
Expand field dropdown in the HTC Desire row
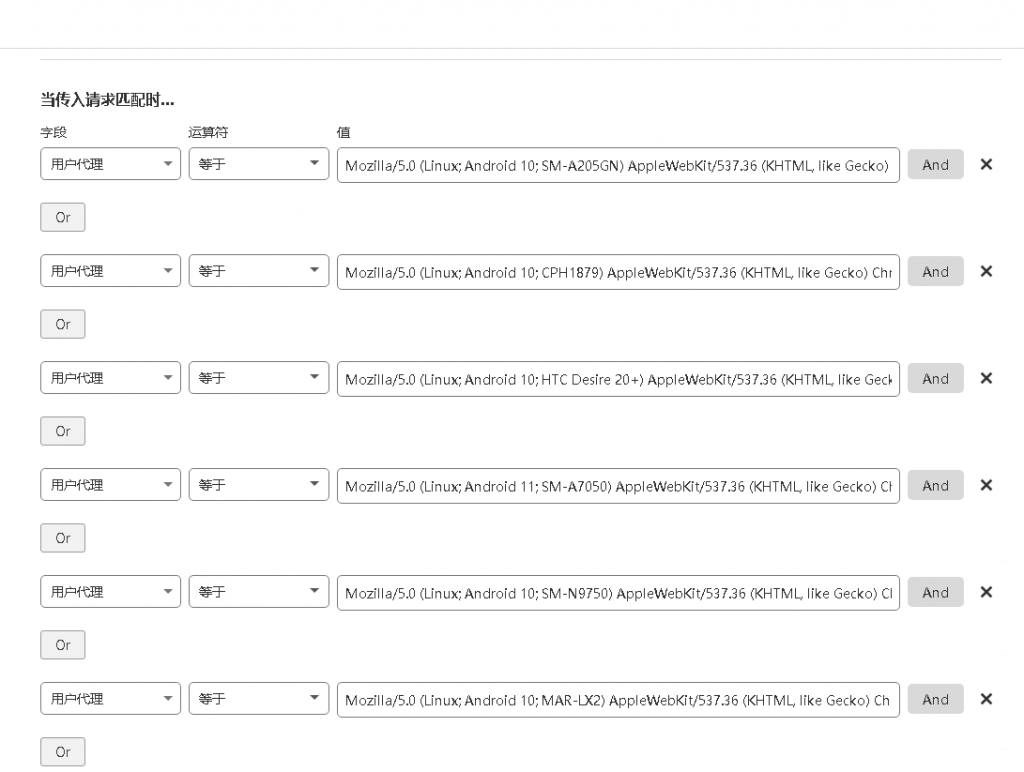click(x=110, y=378)
